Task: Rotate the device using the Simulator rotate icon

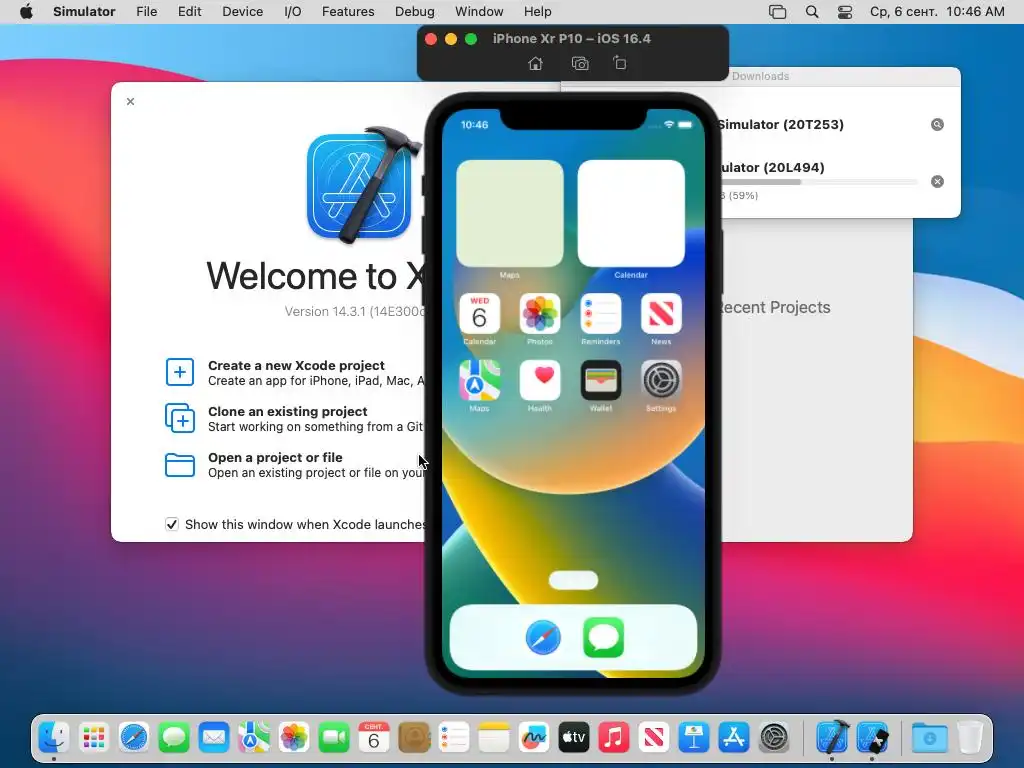Action: tap(620, 63)
